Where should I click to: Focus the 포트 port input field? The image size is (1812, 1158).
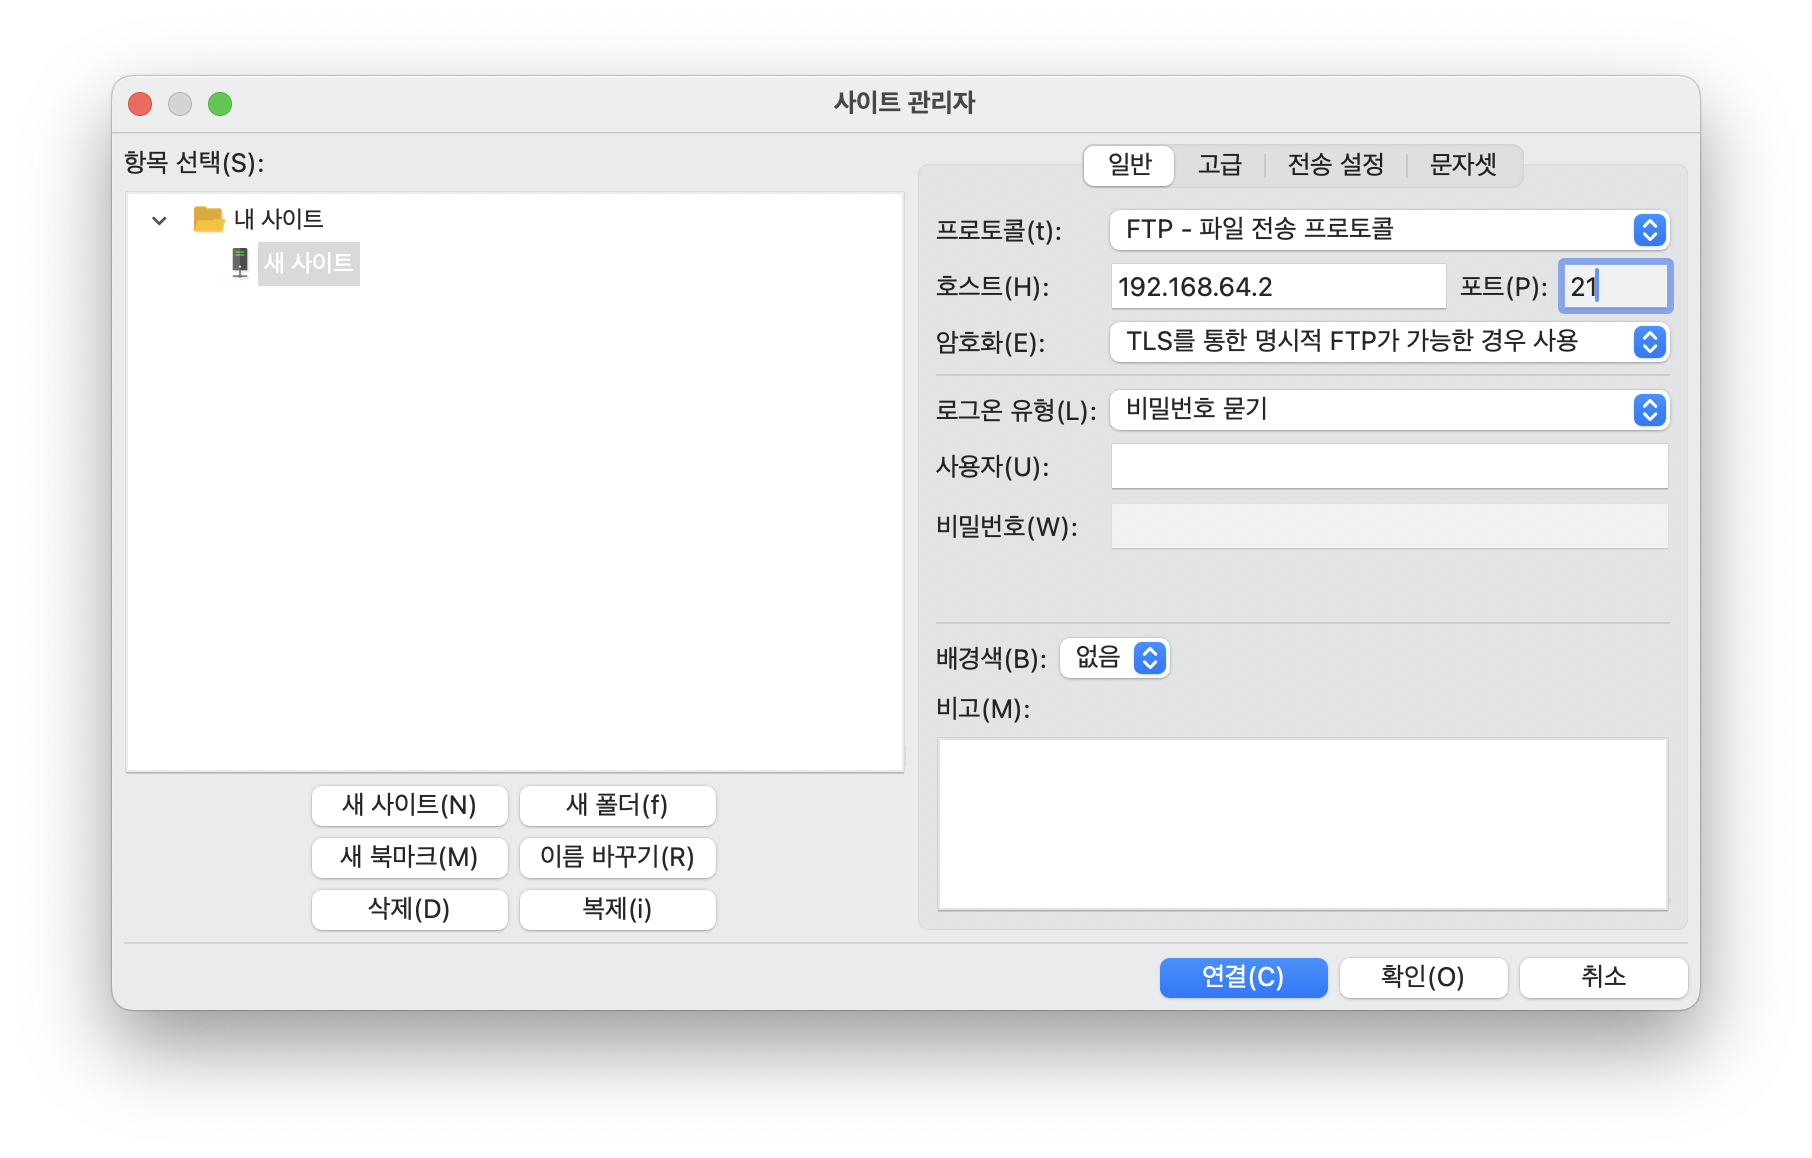tap(1616, 287)
